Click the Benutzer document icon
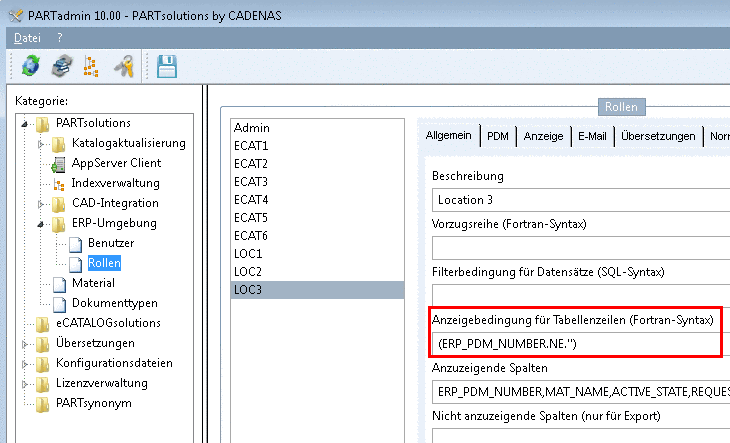The width and height of the screenshot is (730, 443). tap(75, 244)
